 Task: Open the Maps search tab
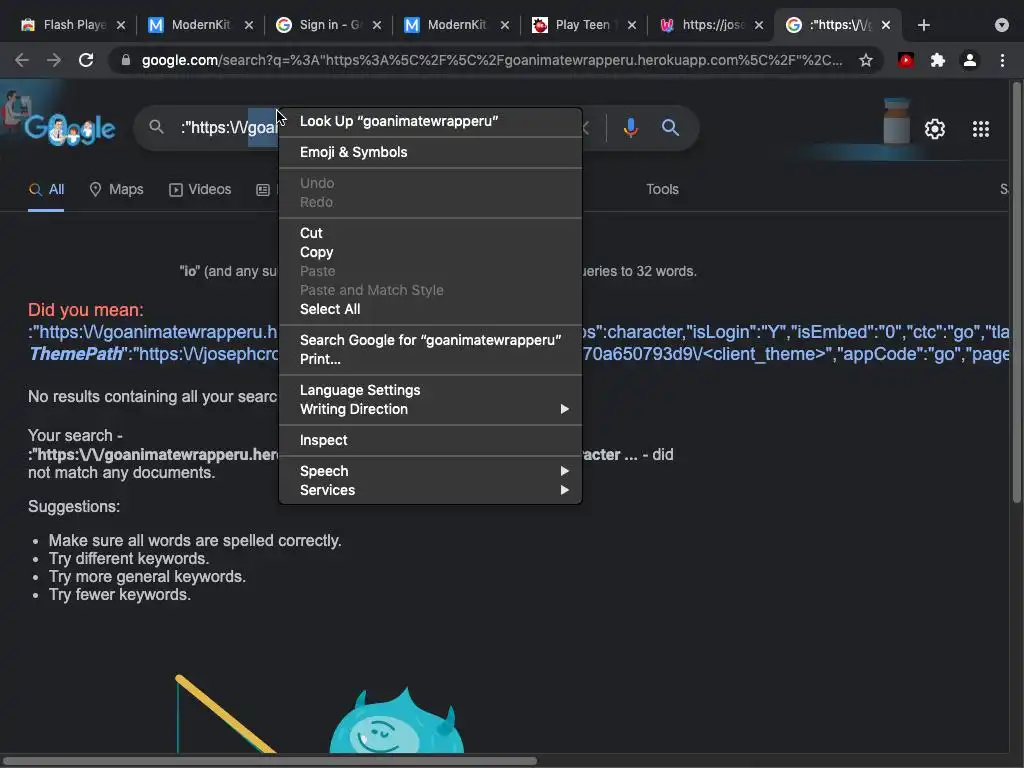coord(116,189)
